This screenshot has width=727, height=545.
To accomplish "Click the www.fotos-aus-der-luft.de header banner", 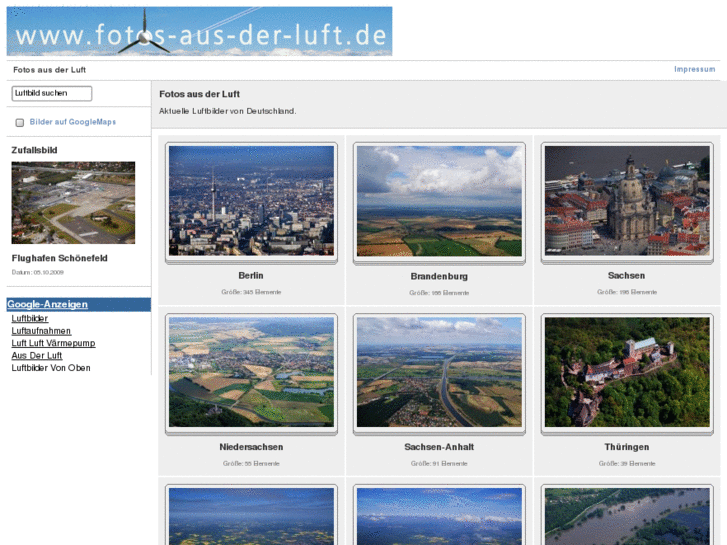I will pyautogui.click(x=199, y=31).
